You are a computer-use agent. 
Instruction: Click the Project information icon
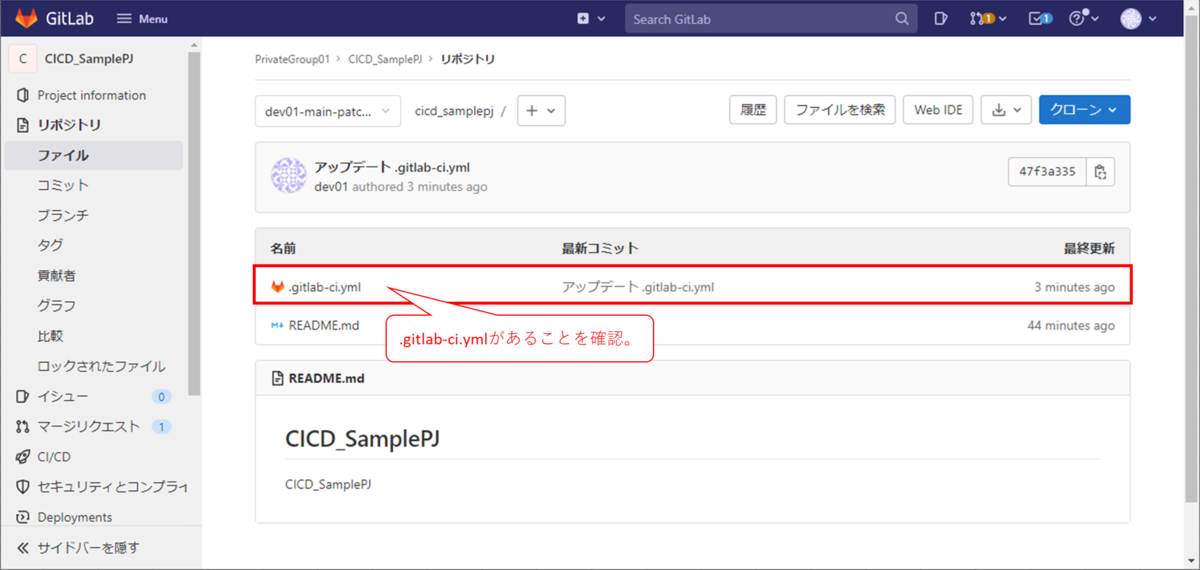pyautogui.click(x=22, y=95)
